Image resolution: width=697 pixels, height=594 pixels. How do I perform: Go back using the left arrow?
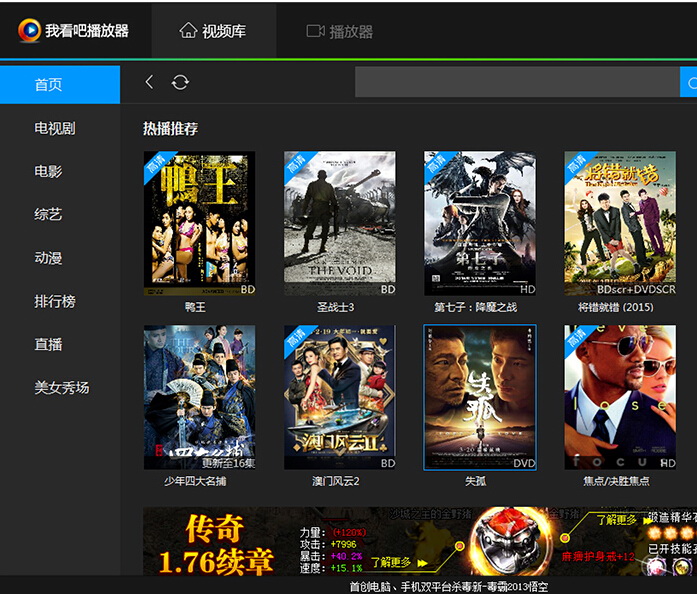pos(149,82)
